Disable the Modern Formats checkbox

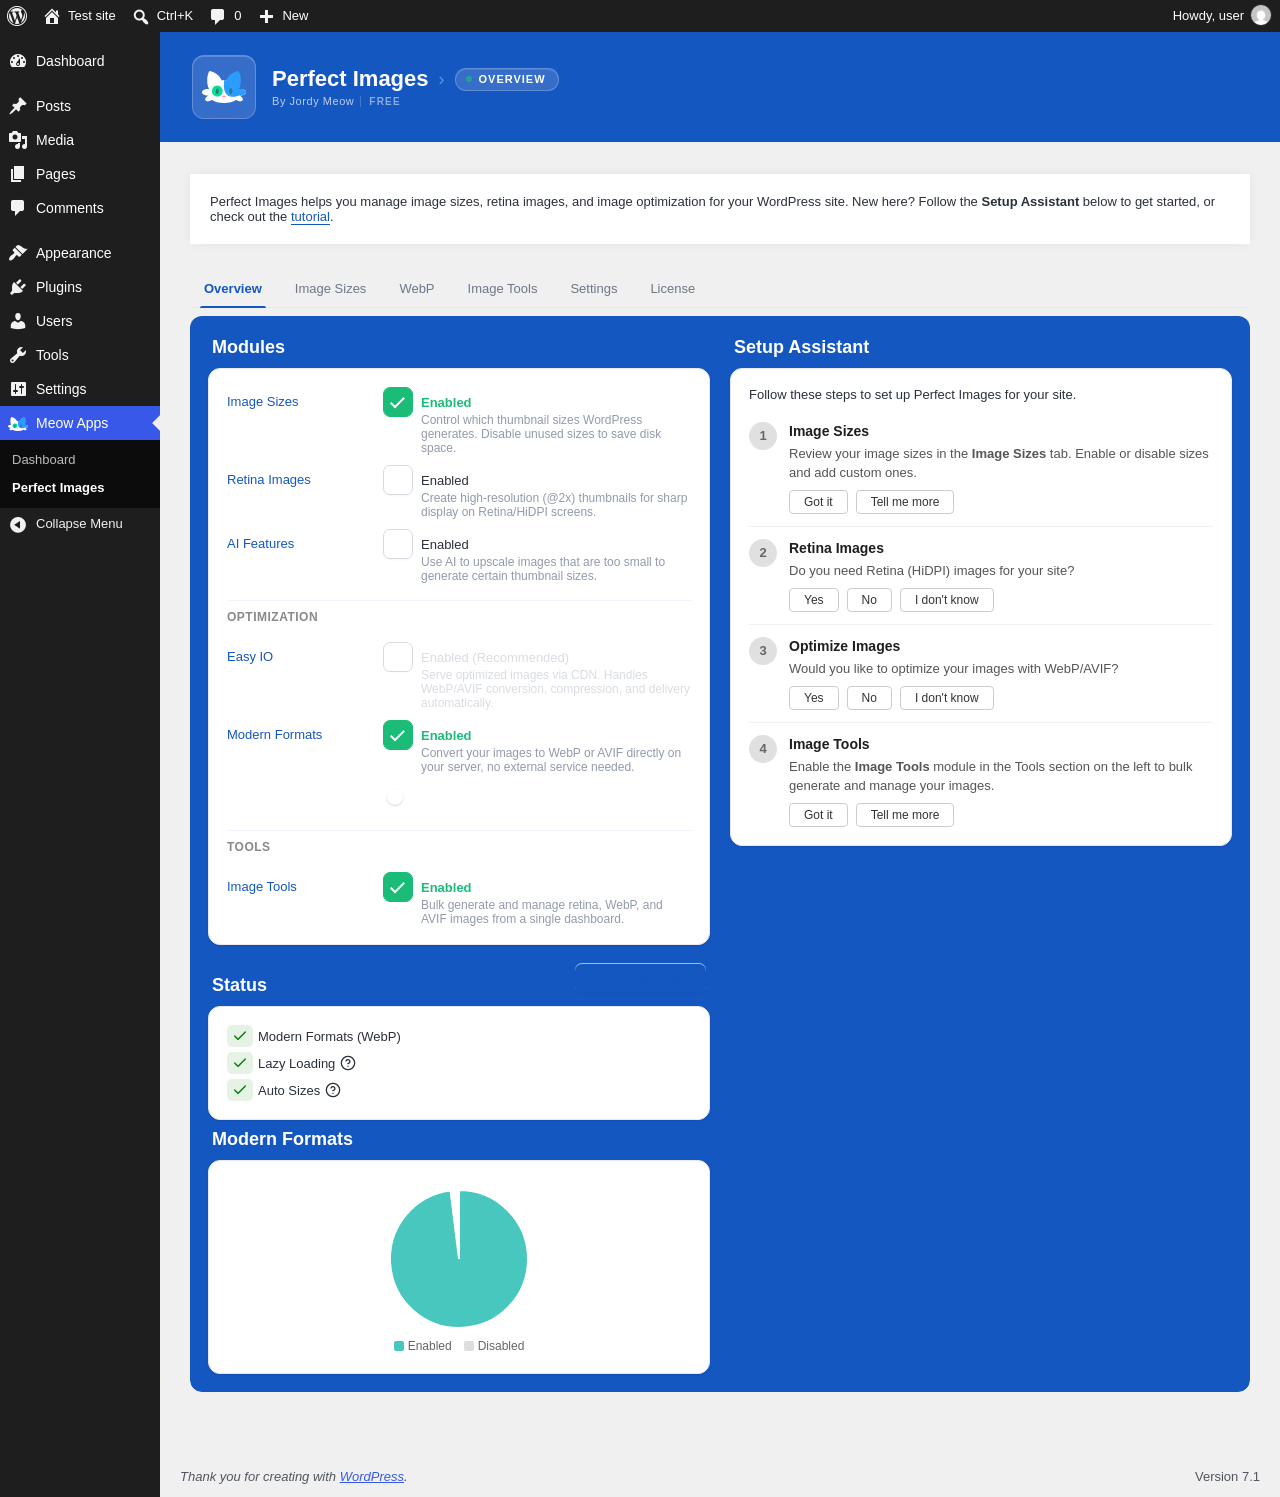pyautogui.click(x=398, y=735)
